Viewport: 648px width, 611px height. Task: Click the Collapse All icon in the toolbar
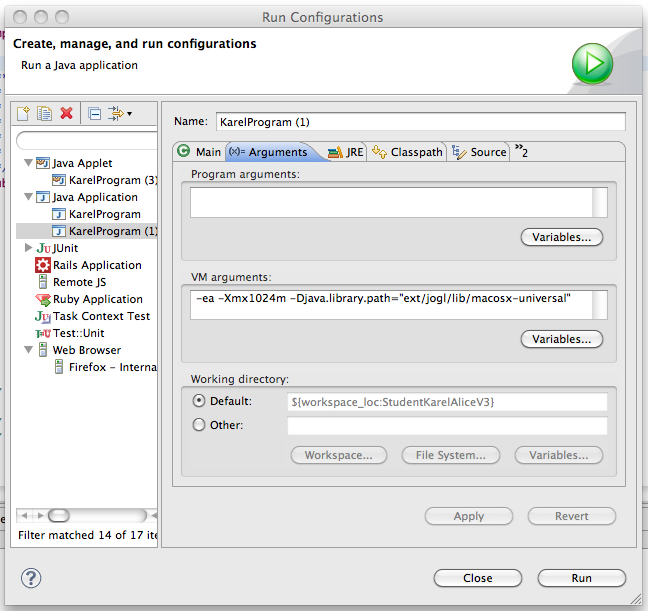point(95,114)
